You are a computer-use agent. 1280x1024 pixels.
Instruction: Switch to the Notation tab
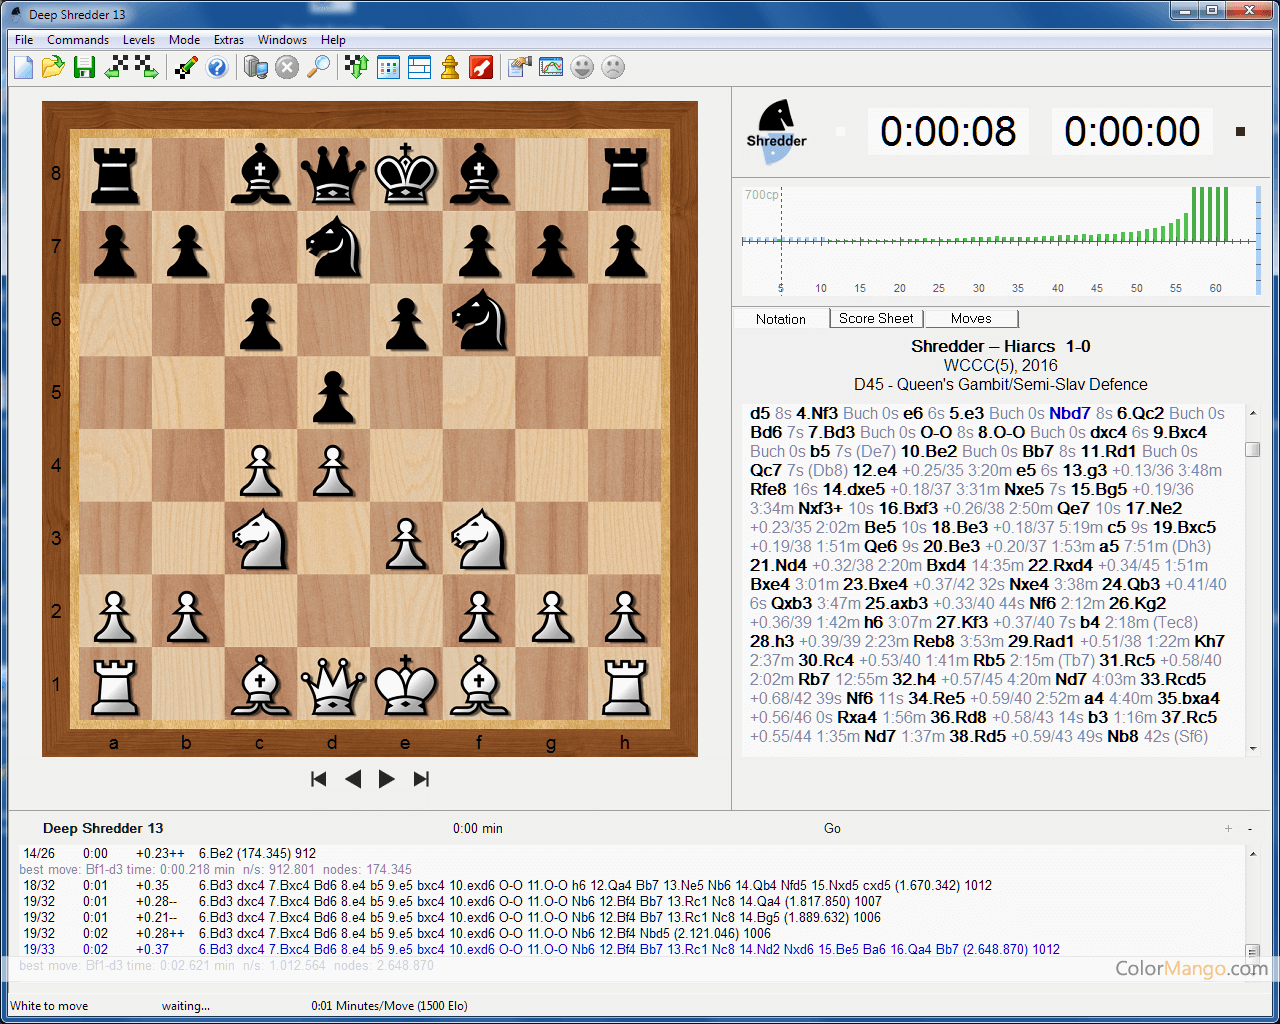click(781, 319)
